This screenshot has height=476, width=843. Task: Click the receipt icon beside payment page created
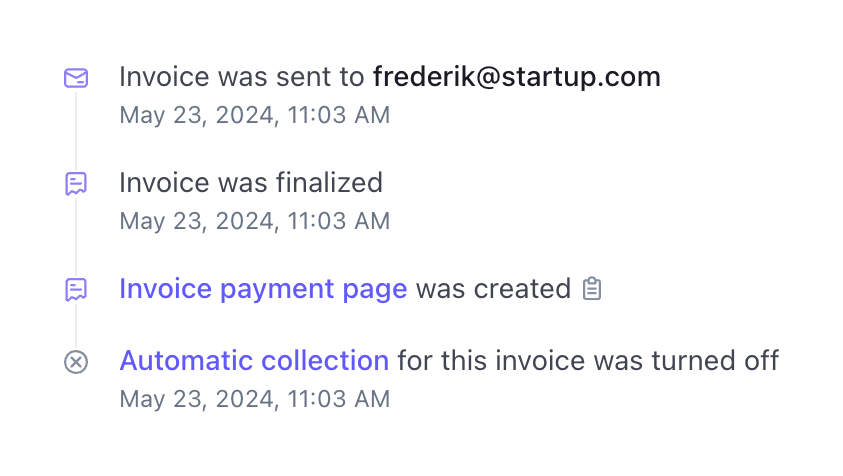pos(76,289)
